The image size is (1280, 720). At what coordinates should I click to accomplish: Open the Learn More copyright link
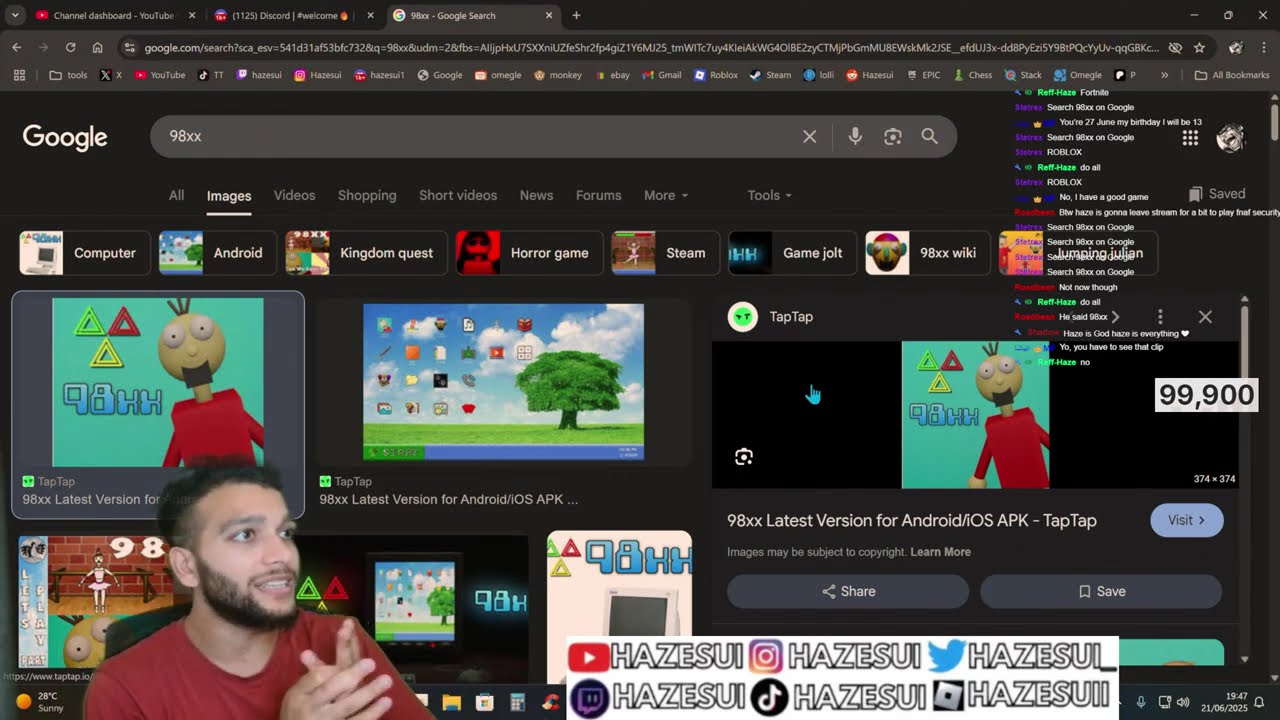(940, 552)
